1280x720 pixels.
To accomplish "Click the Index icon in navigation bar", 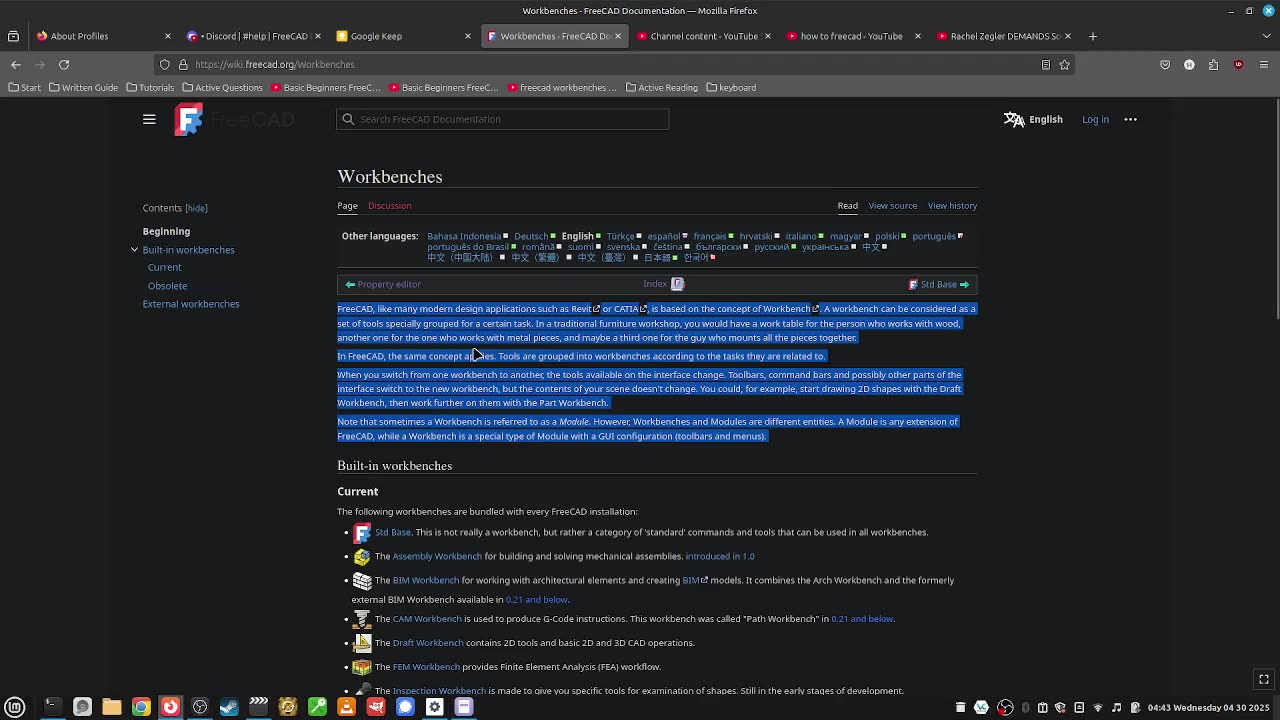I will pyautogui.click(x=677, y=284).
